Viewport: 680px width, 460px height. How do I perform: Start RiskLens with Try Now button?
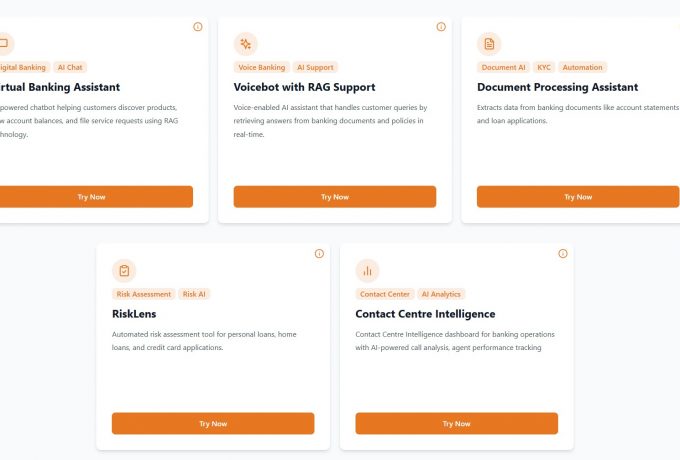pyautogui.click(x=213, y=424)
